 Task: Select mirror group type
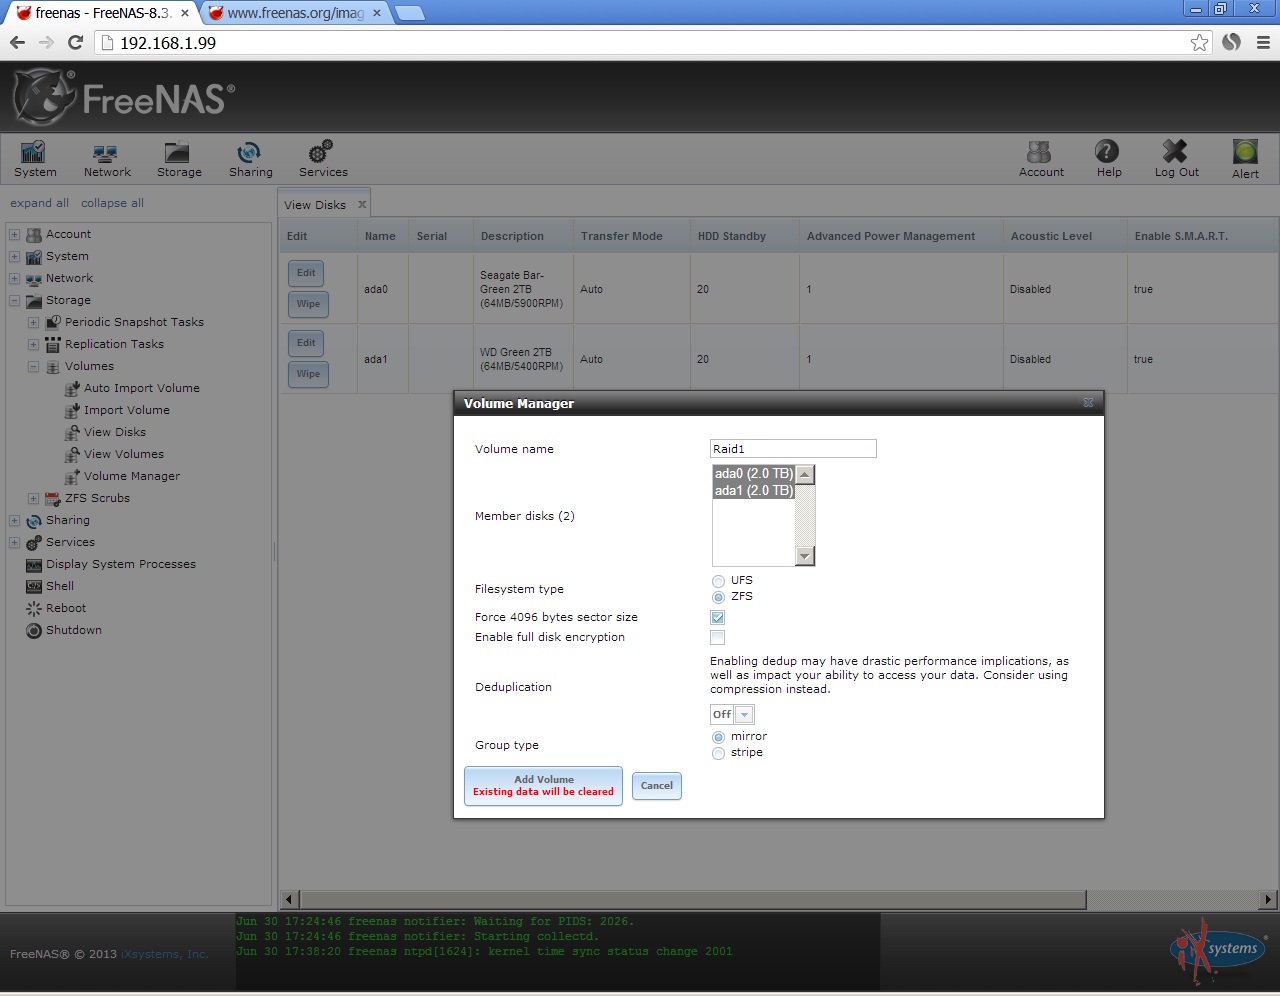pos(718,737)
